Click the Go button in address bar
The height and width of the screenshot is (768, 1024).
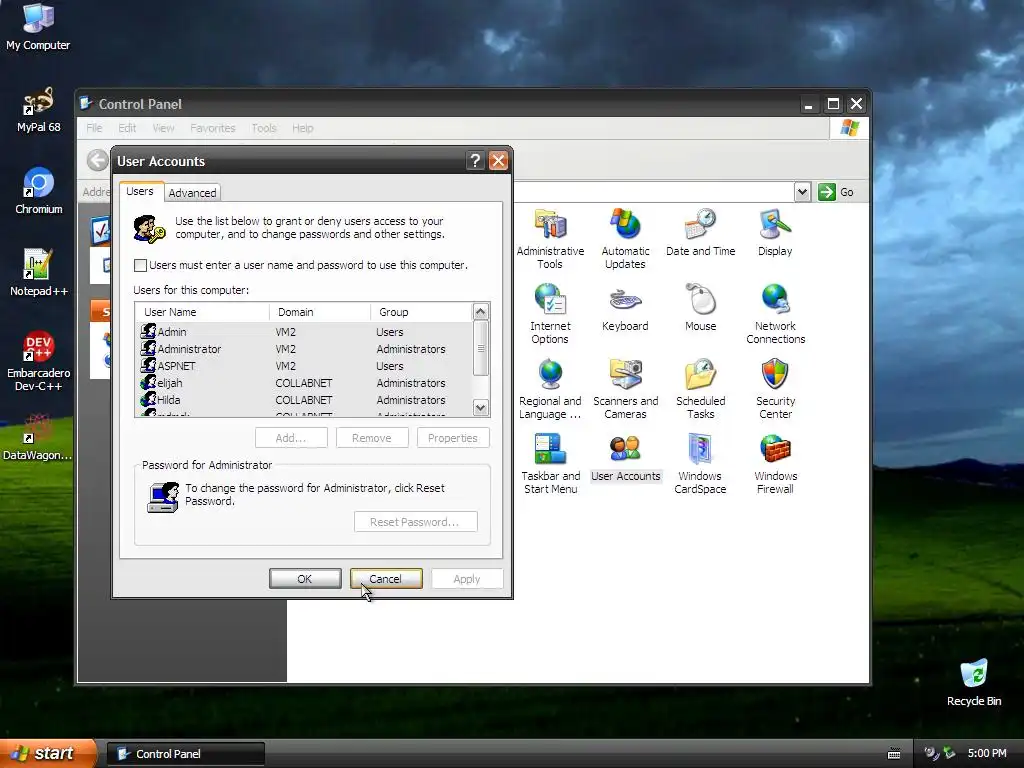click(837, 192)
